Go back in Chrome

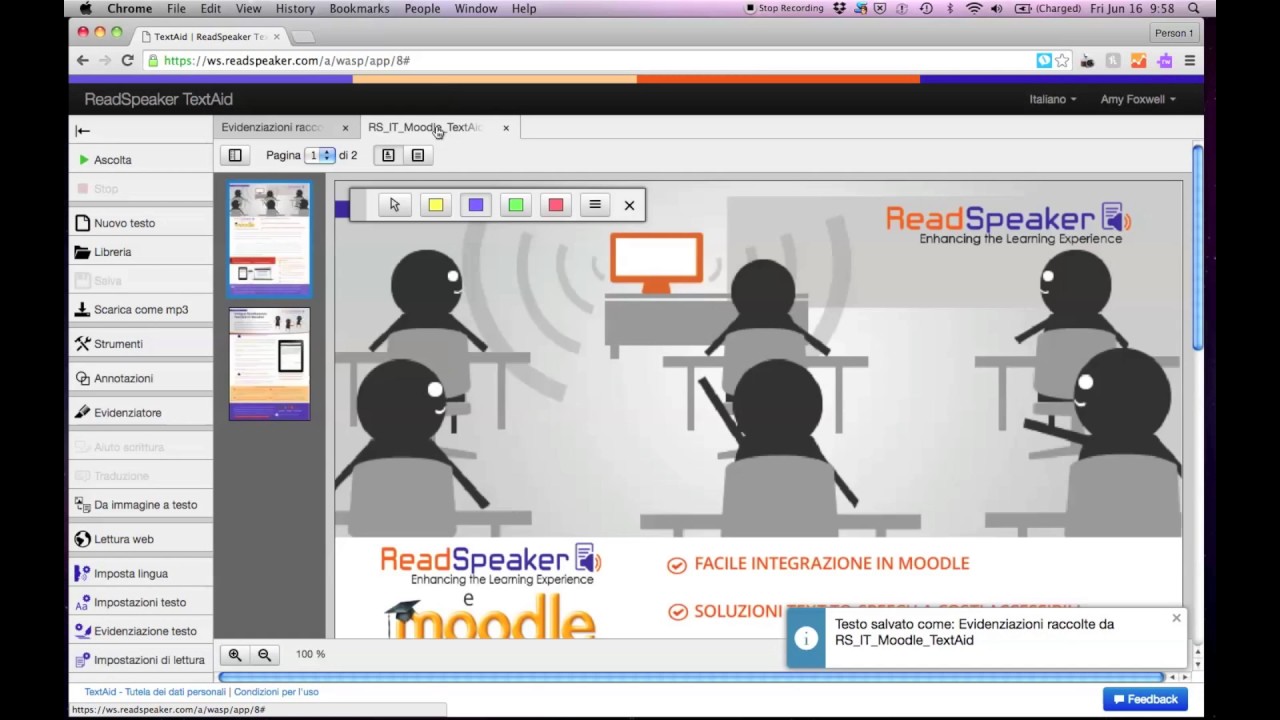point(82,60)
